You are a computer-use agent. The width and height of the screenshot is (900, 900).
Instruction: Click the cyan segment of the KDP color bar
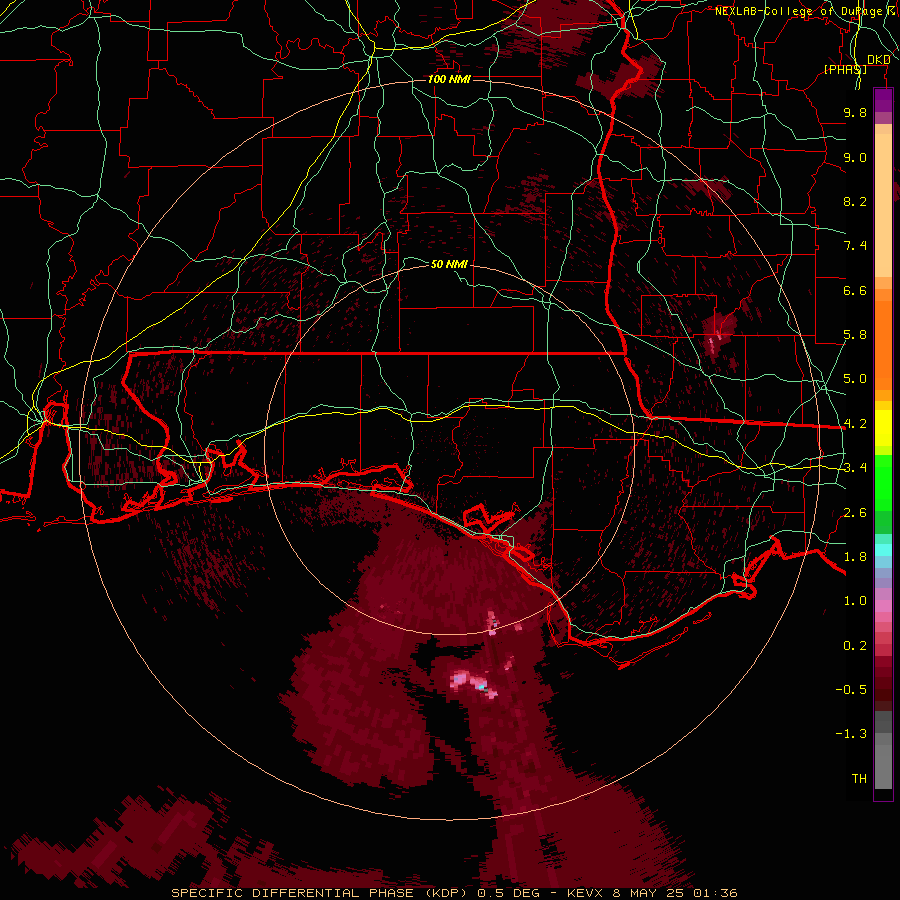(883, 550)
